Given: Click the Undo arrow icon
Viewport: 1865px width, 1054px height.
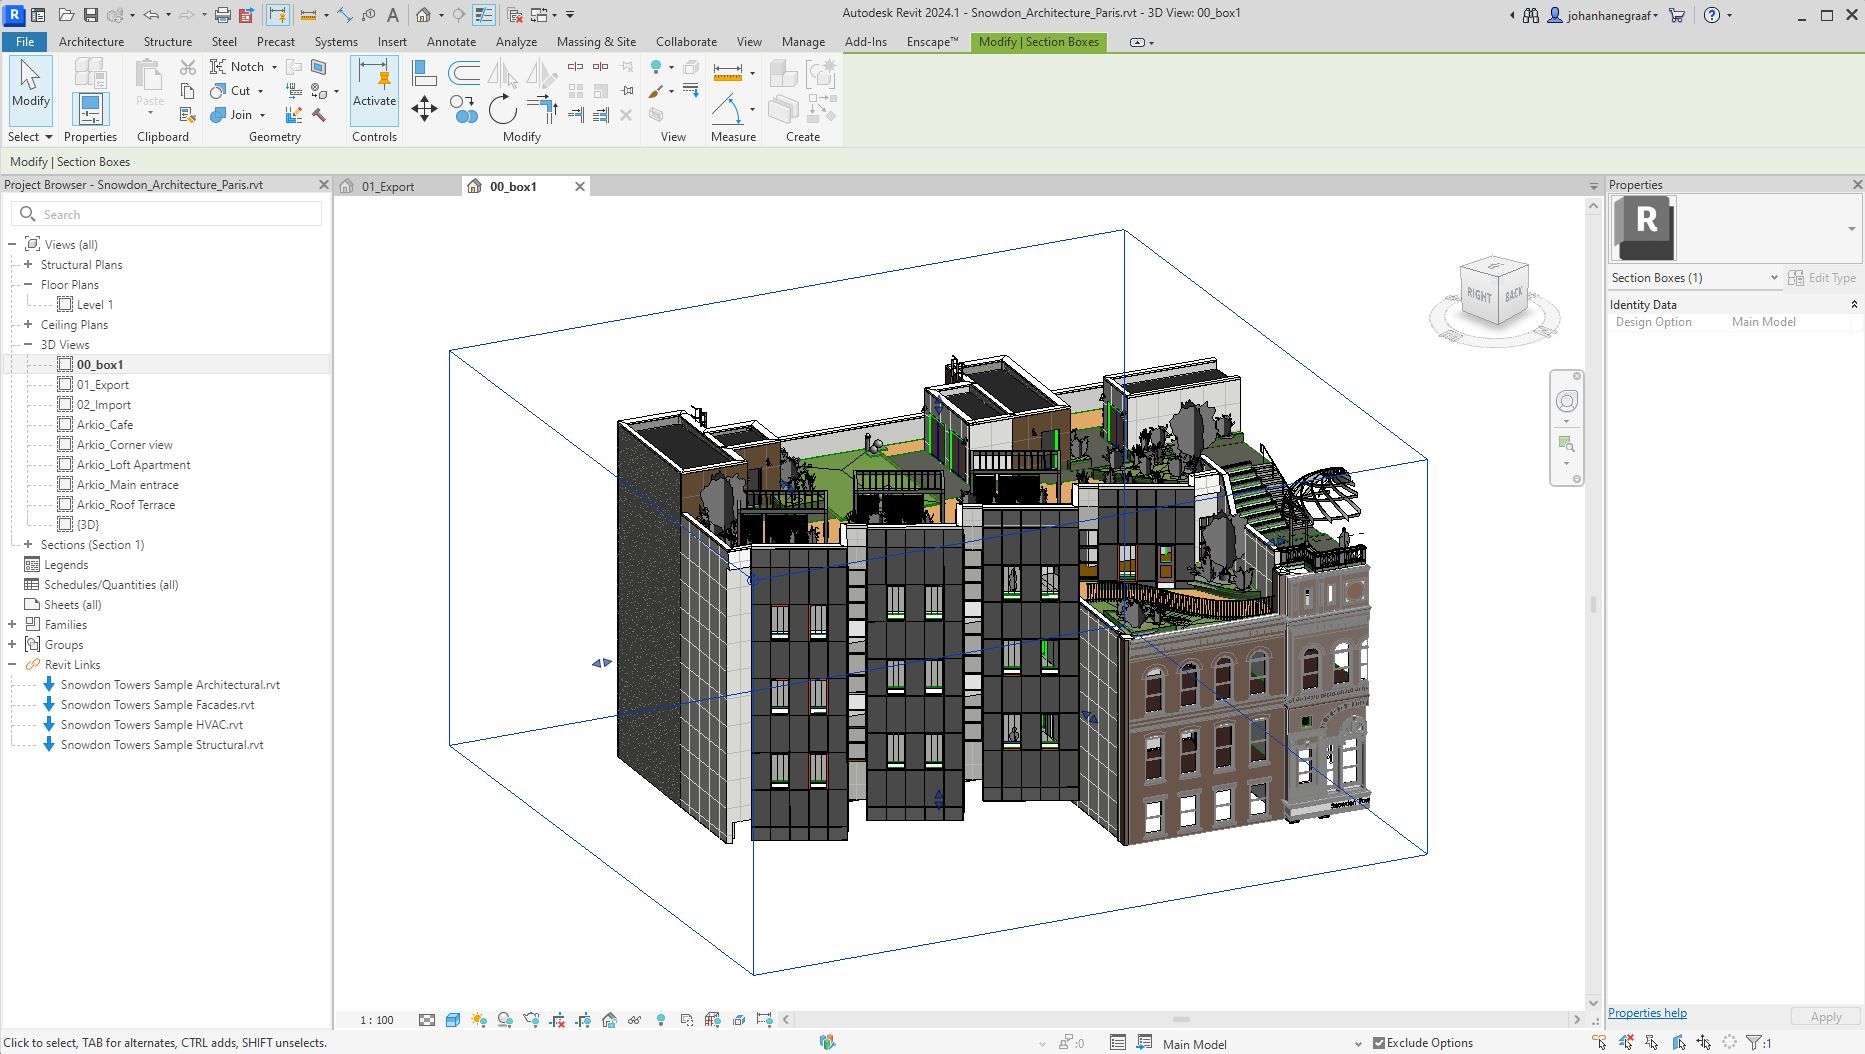Looking at the screenshot, I should [x=151, y=15].
